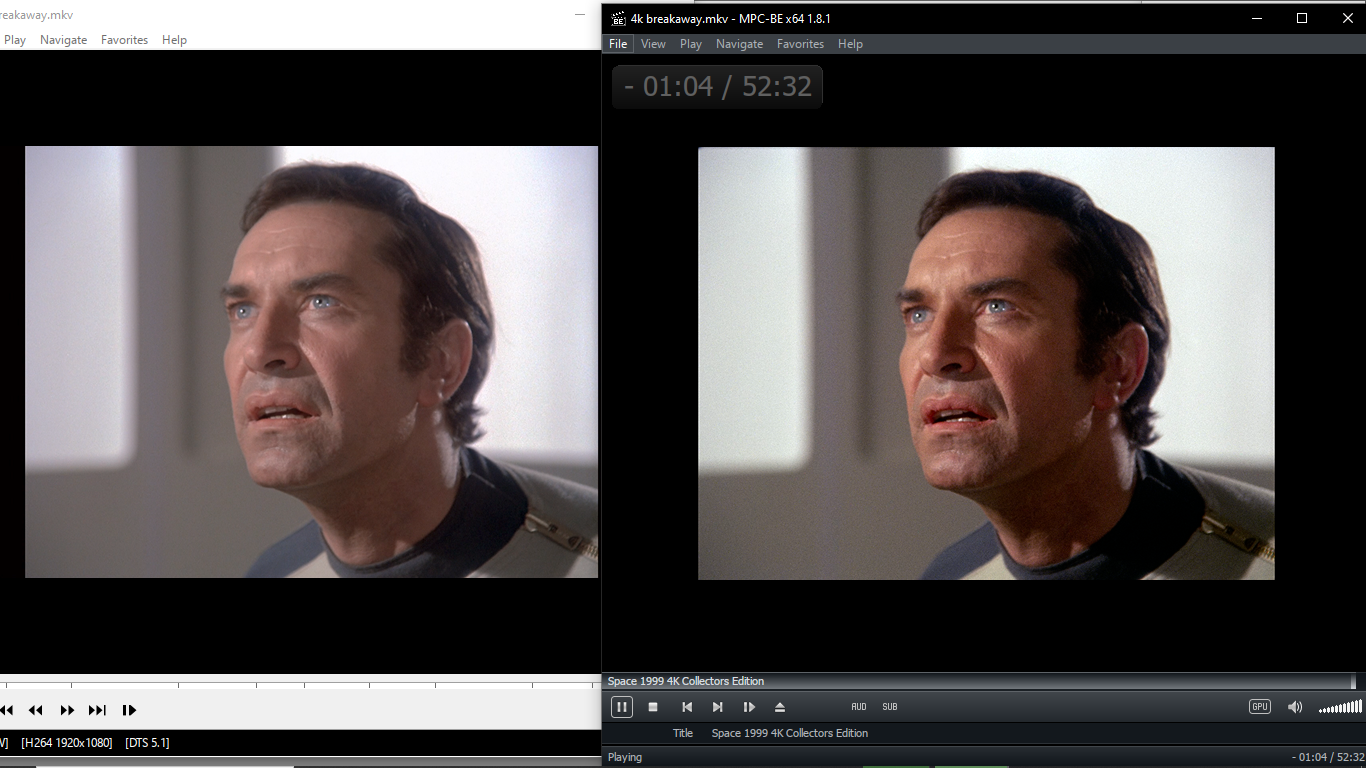Open the View menu in MPC-BE

[653, 44]
